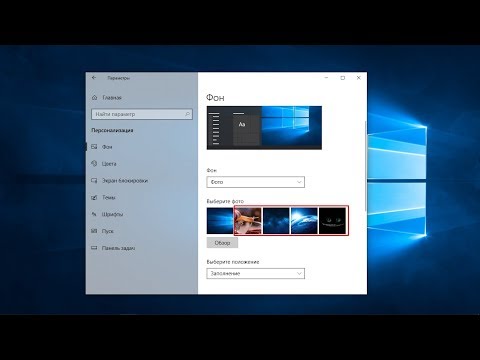Select the Фон picture icon in sidebar

click(x=94, y=147)
